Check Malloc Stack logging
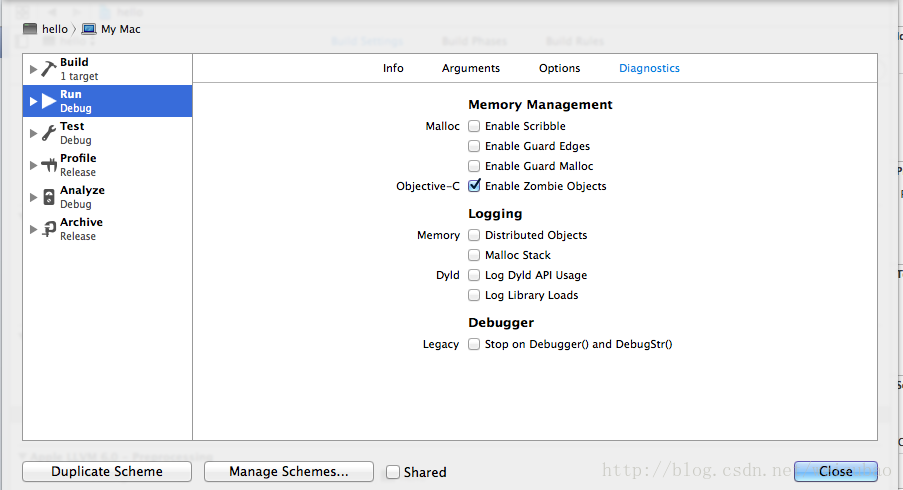Viewport: 903px width, 490px height. [474, 255]
